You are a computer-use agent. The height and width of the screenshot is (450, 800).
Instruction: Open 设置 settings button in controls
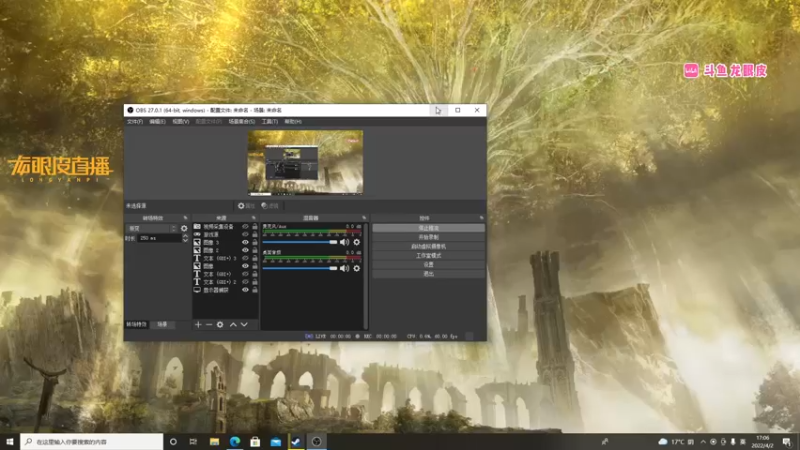(429, 265)
